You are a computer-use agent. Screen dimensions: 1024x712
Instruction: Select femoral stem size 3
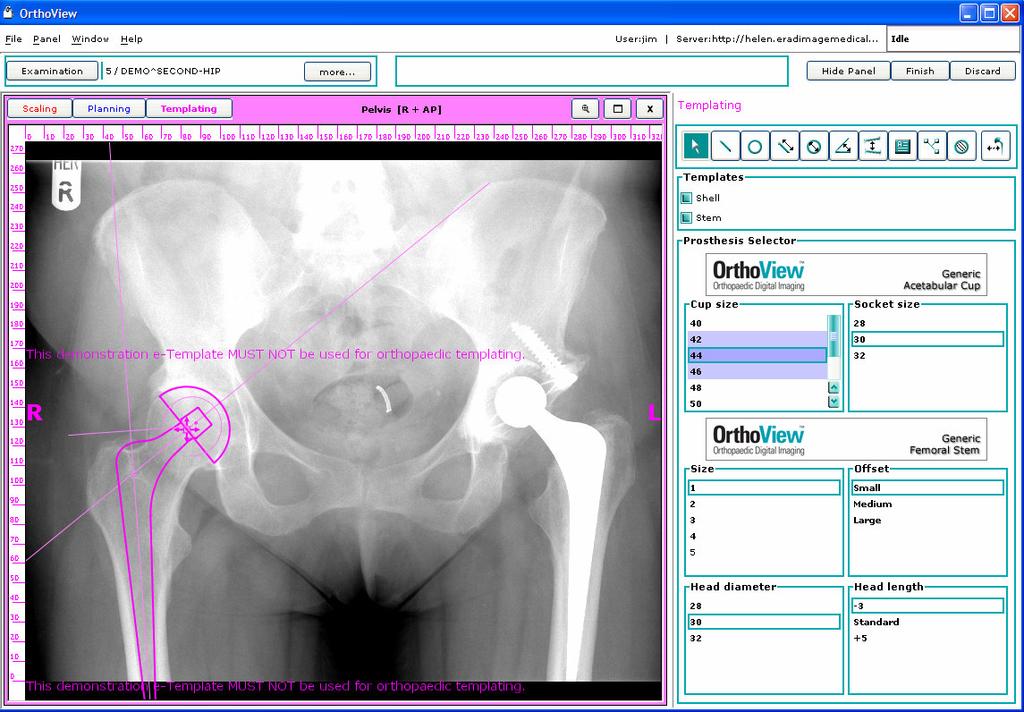click(x=764, y=521)
